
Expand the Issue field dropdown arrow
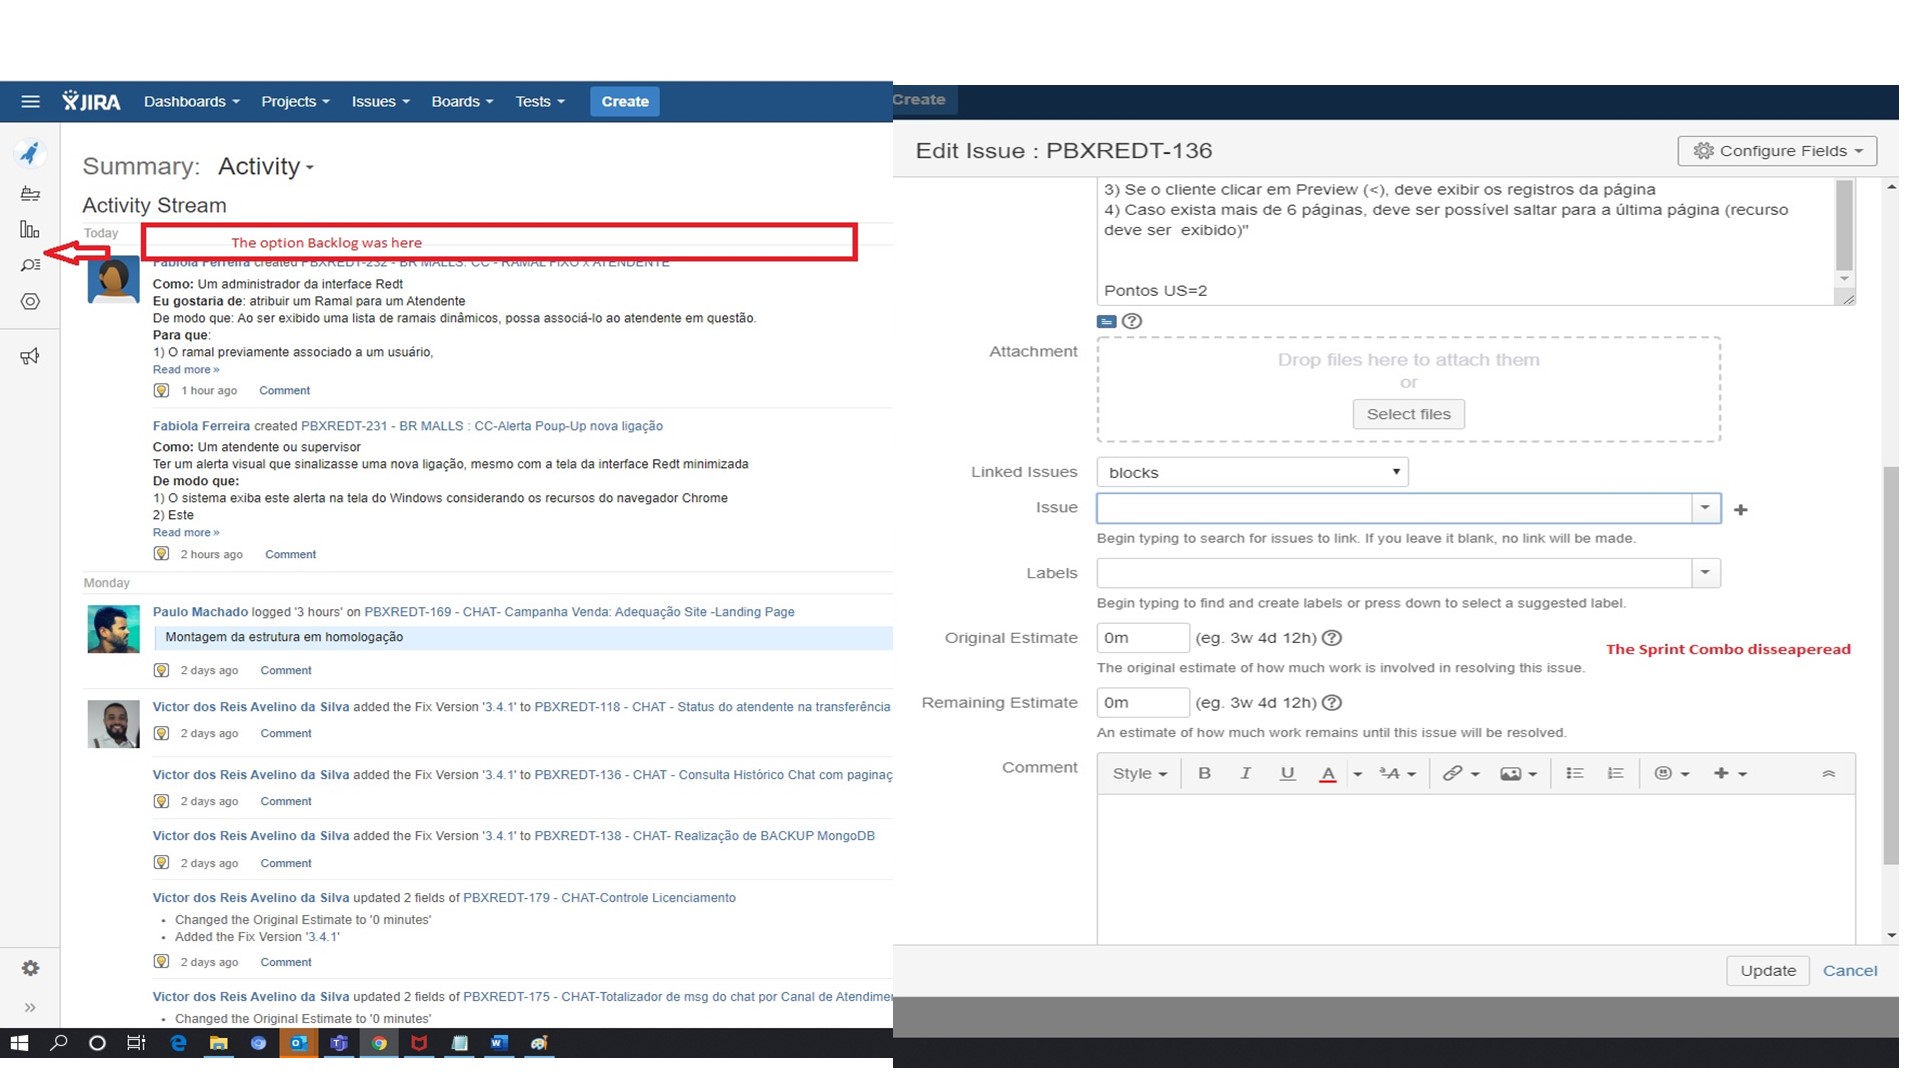point(1705,508)
